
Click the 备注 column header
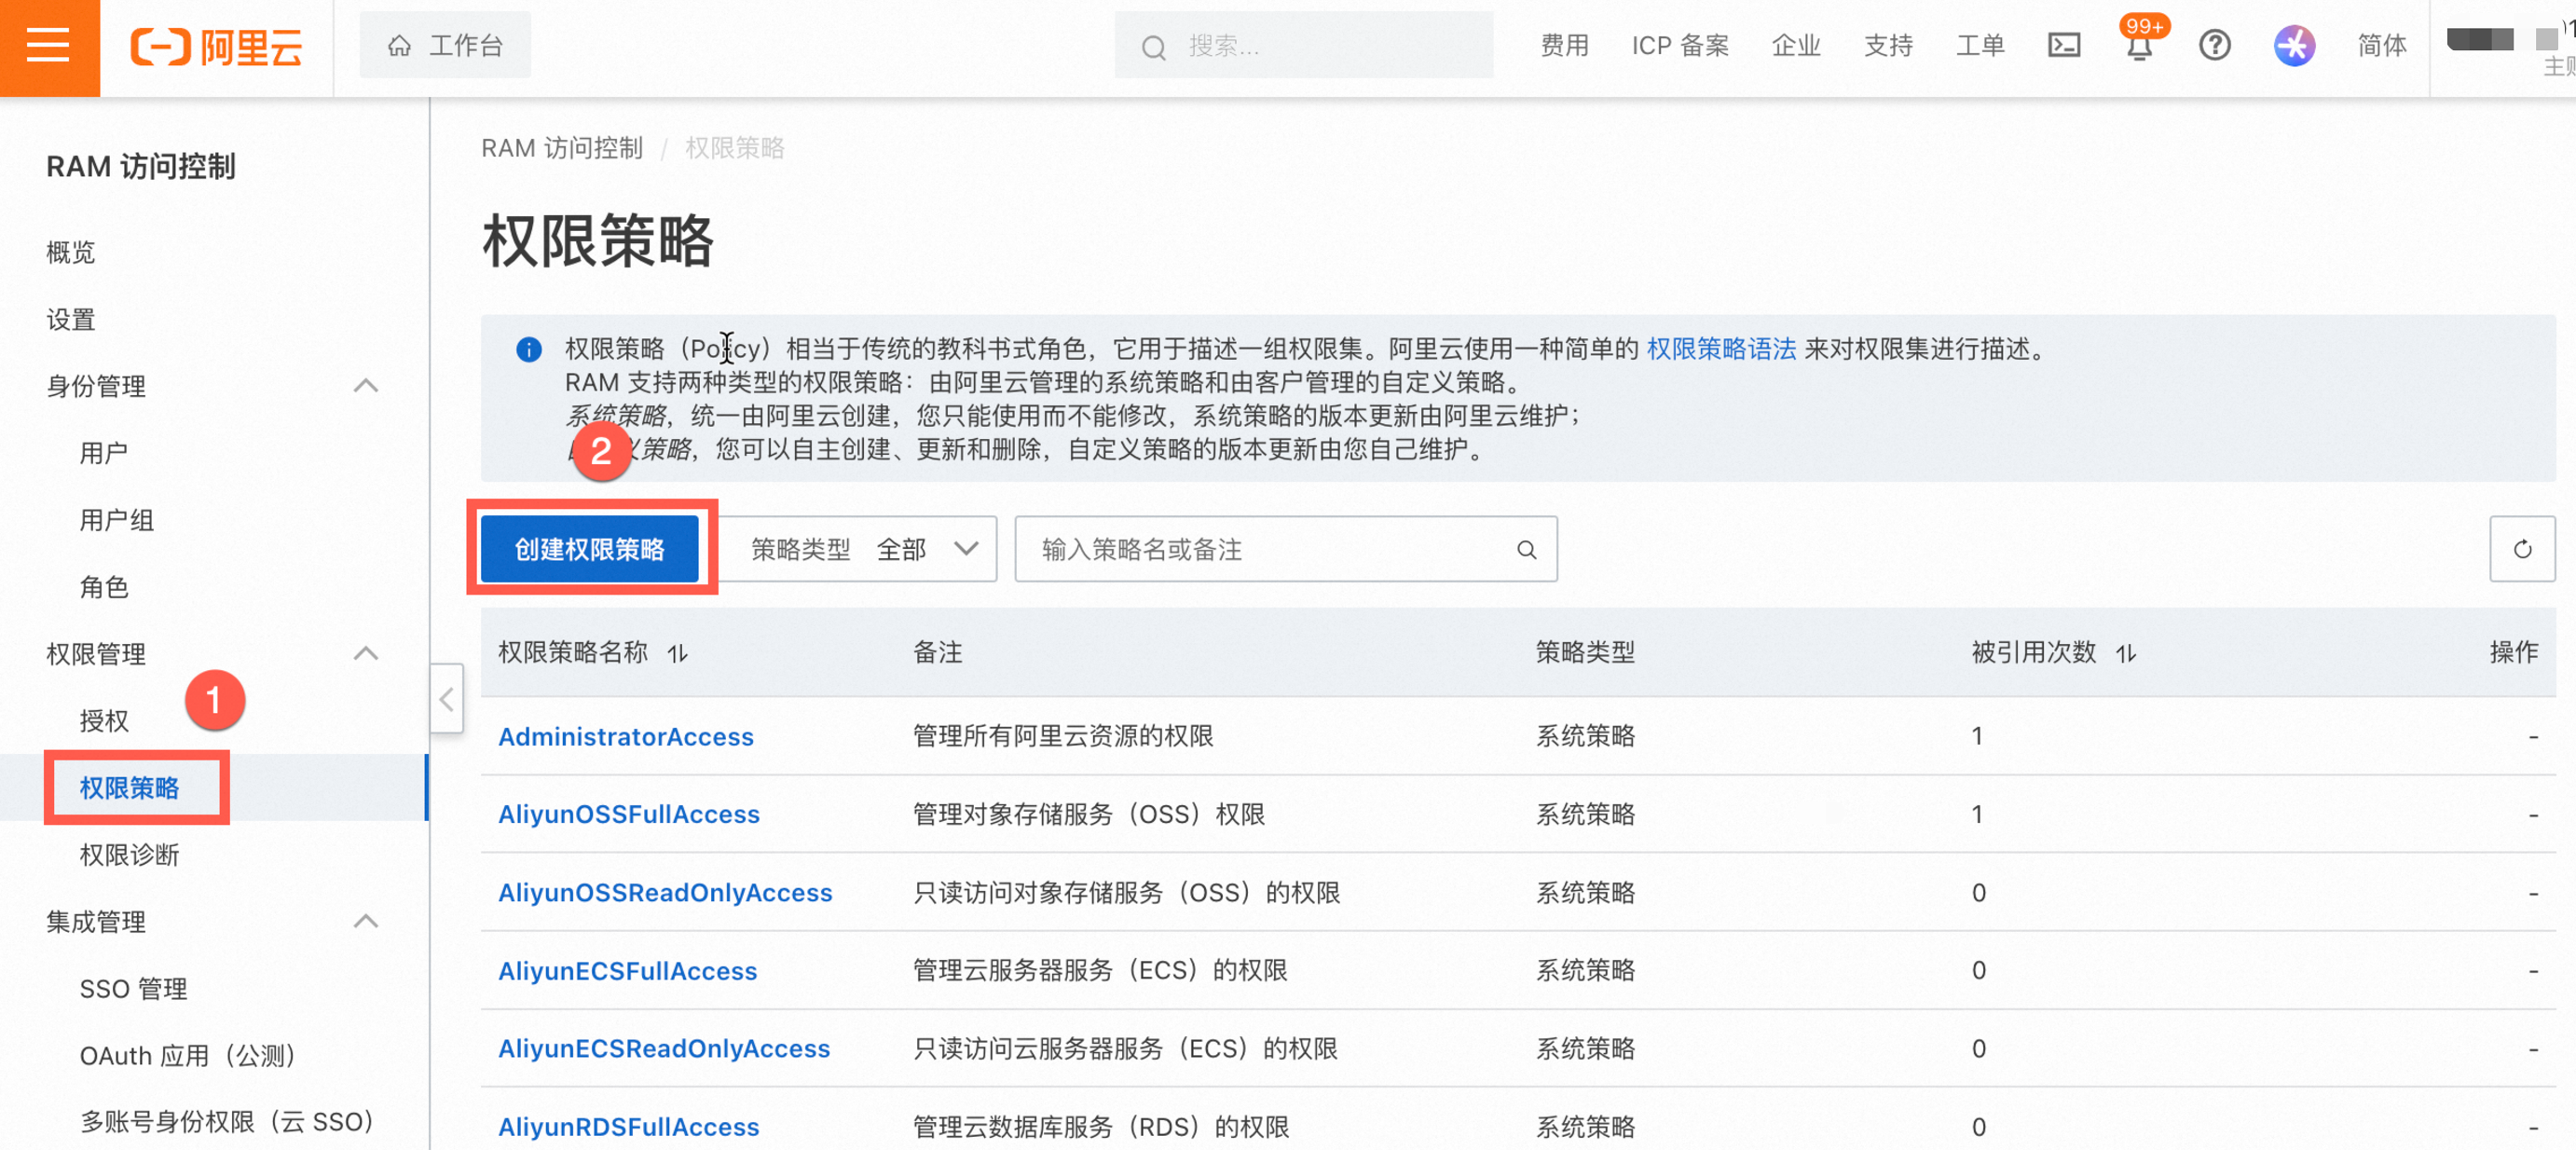pyautogui.click(x=938, y=653)
